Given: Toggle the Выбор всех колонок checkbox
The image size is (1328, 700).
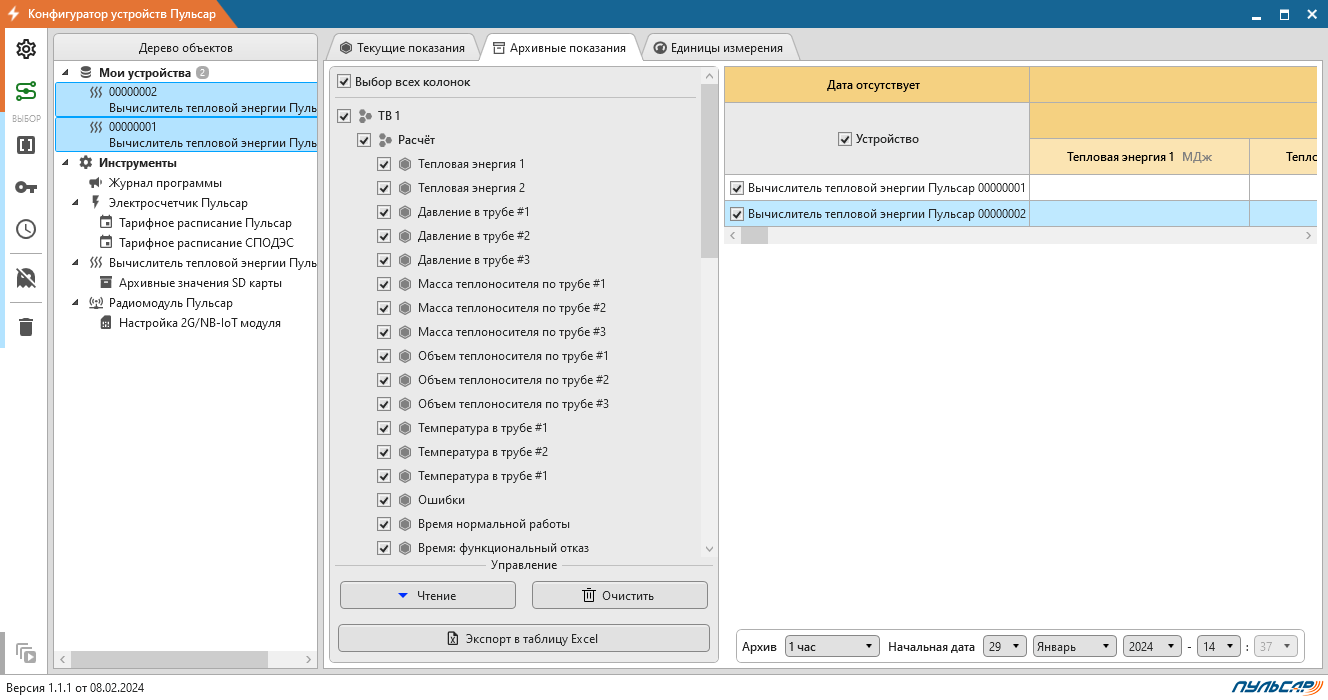Looking at the screenshot, I should (344, 82).
